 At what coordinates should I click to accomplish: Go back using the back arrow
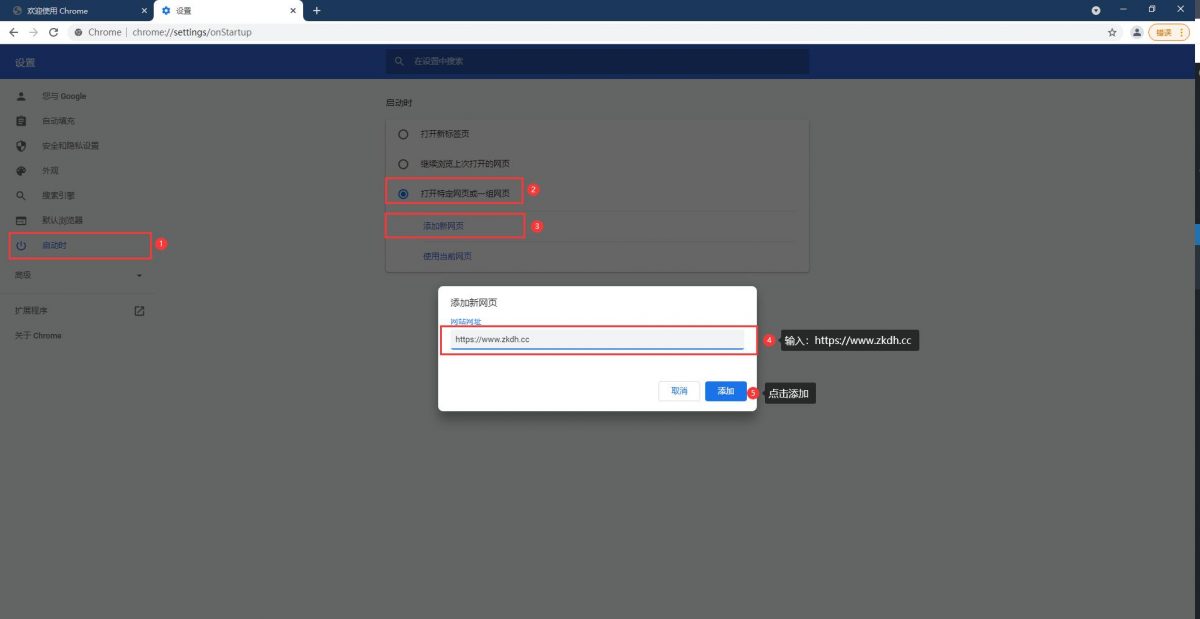(x=13, y=32)
